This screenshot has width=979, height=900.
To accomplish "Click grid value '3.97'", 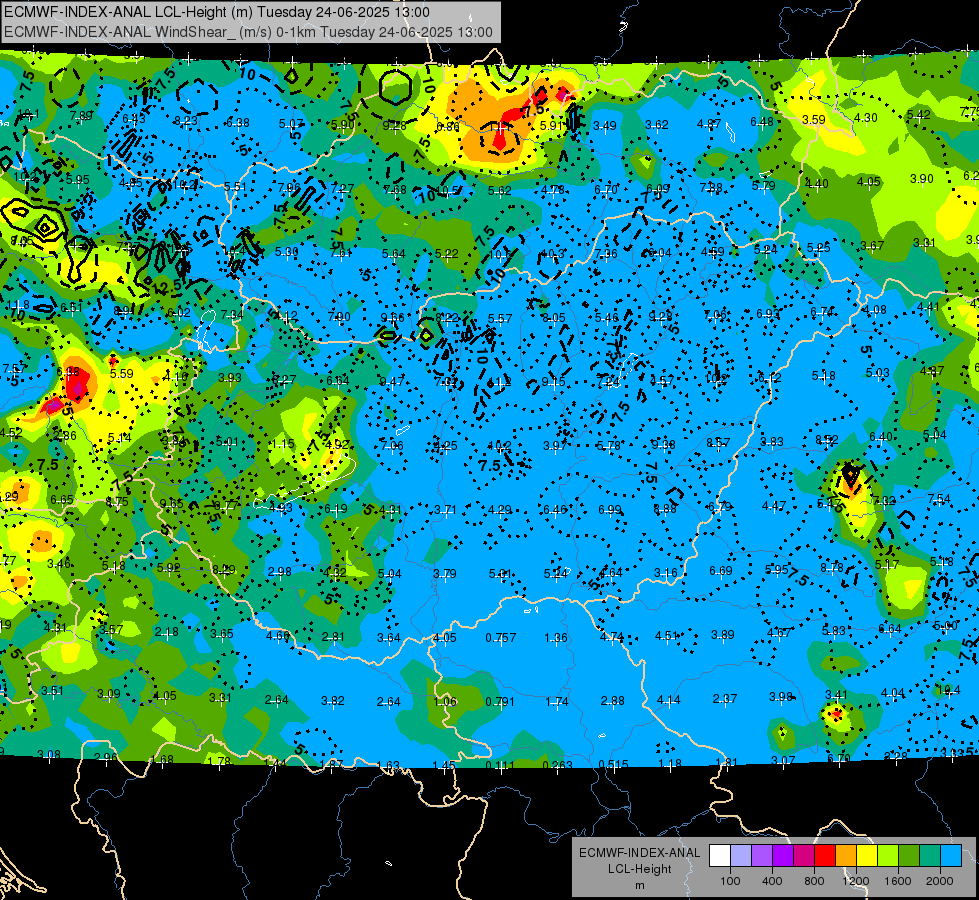I will pos(554,445).
